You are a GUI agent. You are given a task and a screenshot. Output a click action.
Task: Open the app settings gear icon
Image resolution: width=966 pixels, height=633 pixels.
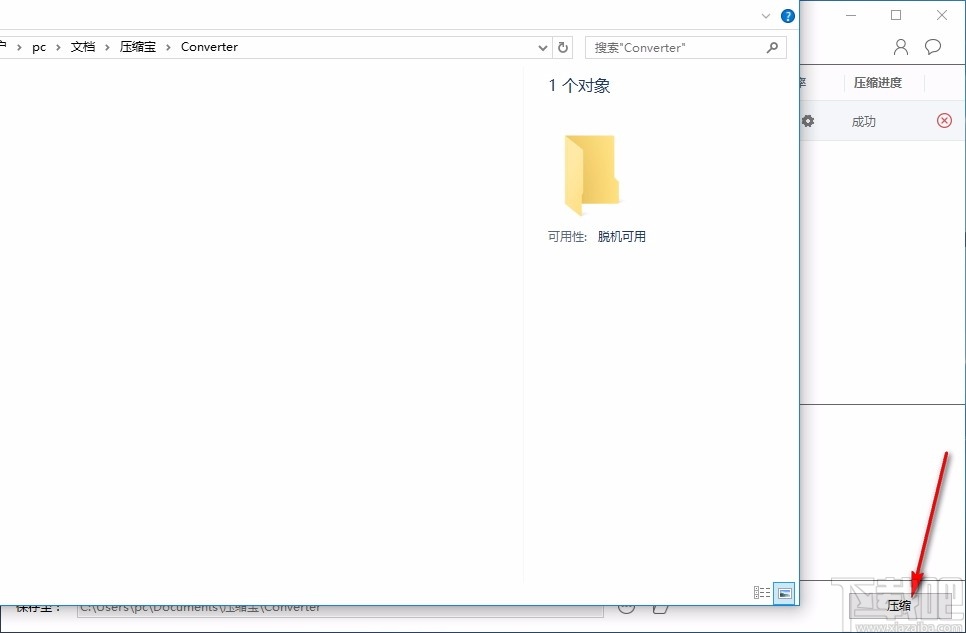coord(808,120)
